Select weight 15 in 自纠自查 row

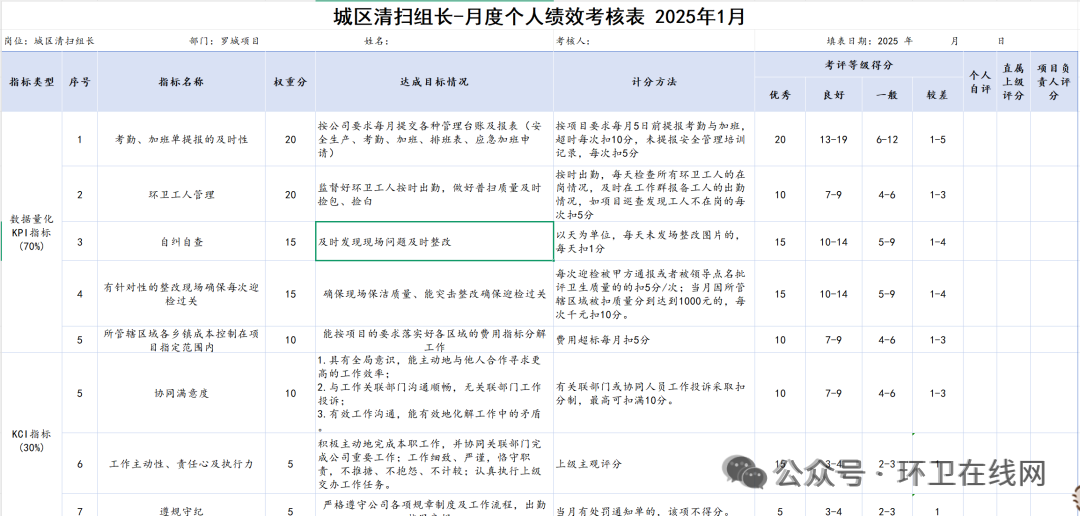[x=291, y=242]
